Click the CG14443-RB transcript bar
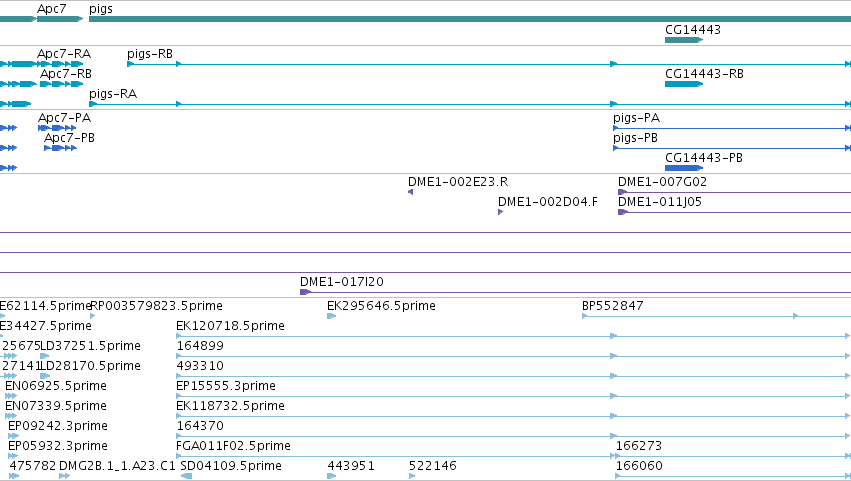Image resolution: width=851 pixels, height=481 pixels. [x=684, y=84]
